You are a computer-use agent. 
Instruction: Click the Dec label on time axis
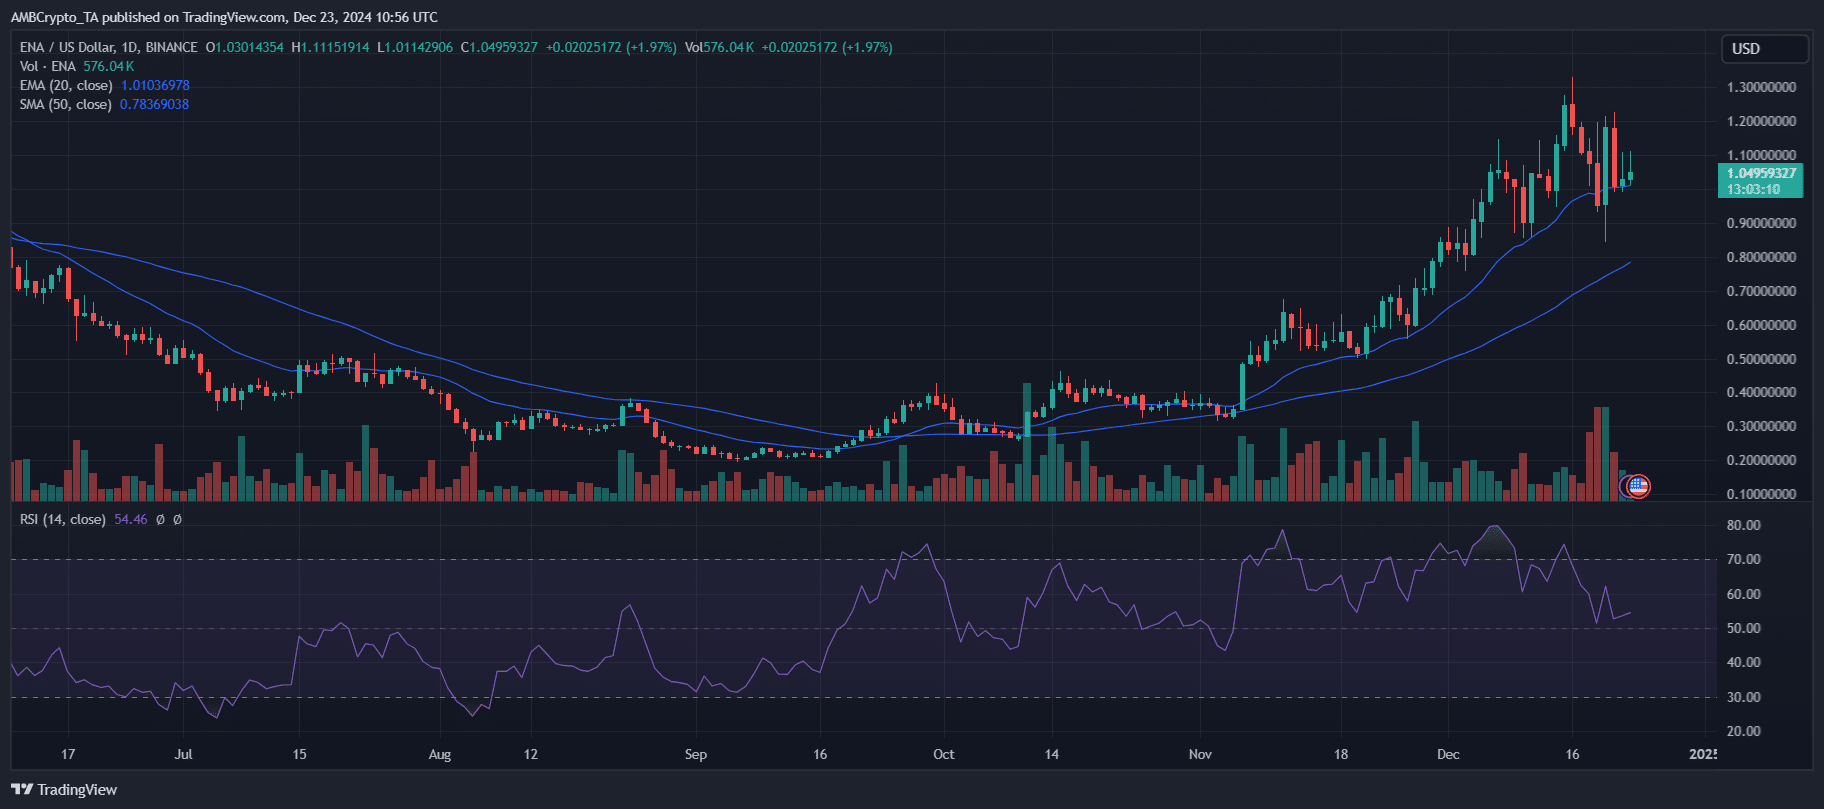pyautogui.click(x=1448, y=754)
